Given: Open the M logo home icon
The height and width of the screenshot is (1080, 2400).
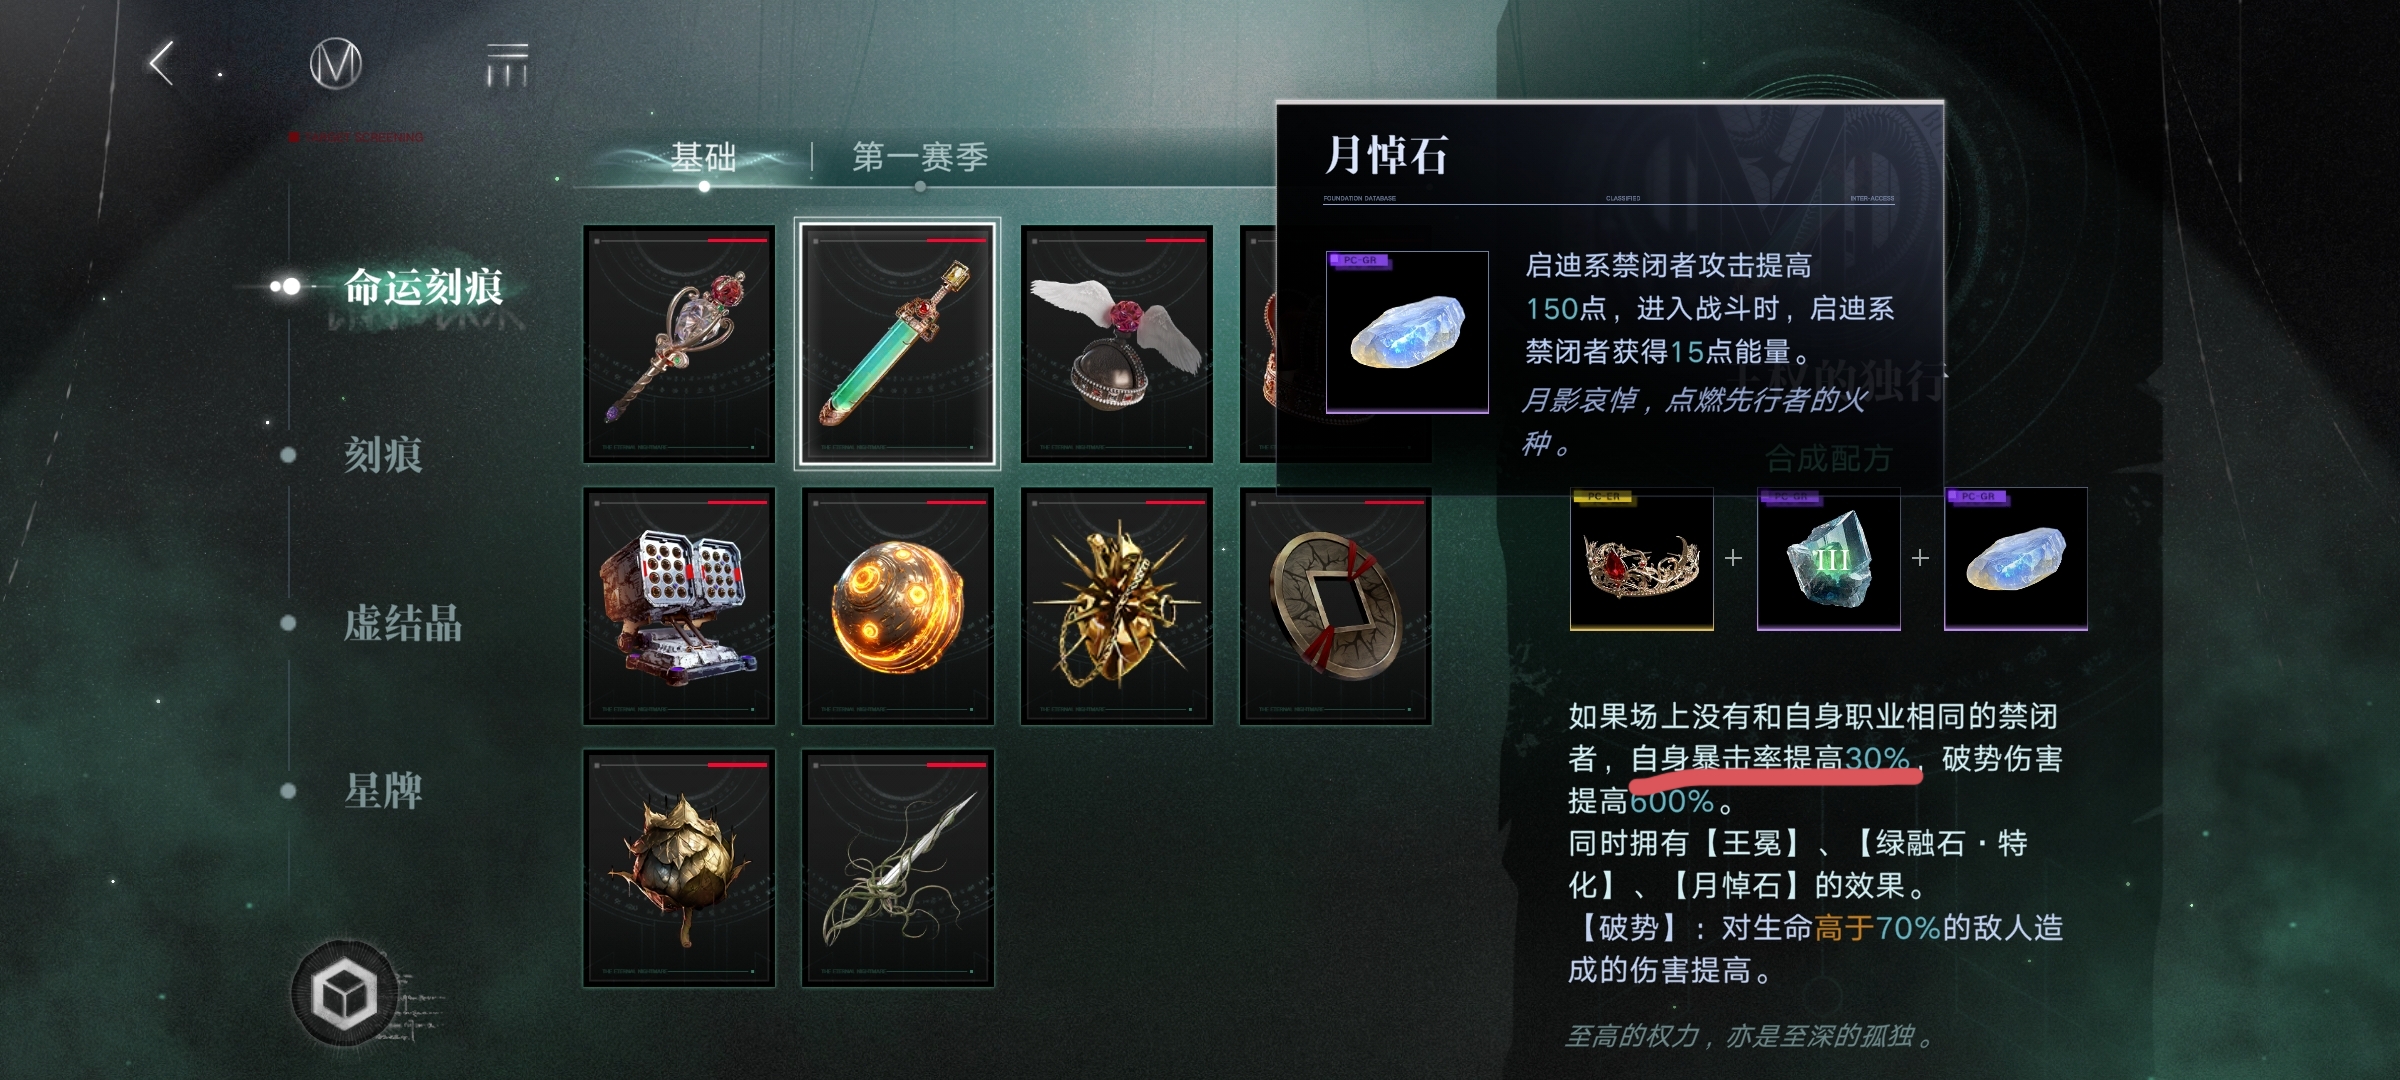Looking at the screenshot, I should 335,65.
